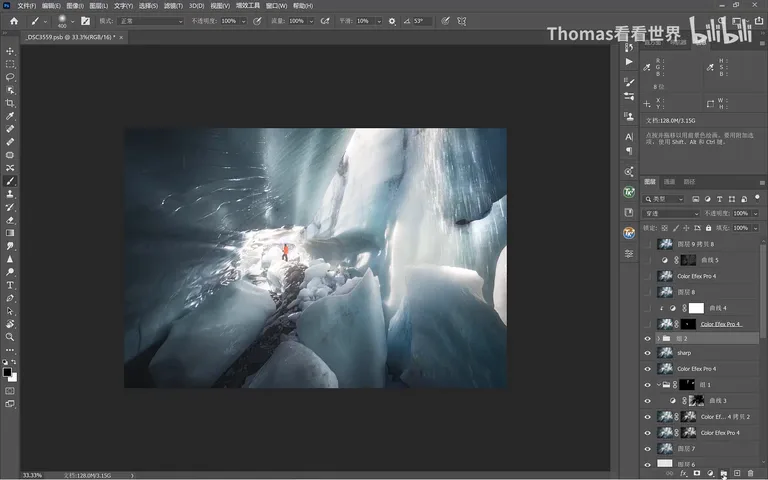Hide the 组 1 group

[x=648, y=385]
